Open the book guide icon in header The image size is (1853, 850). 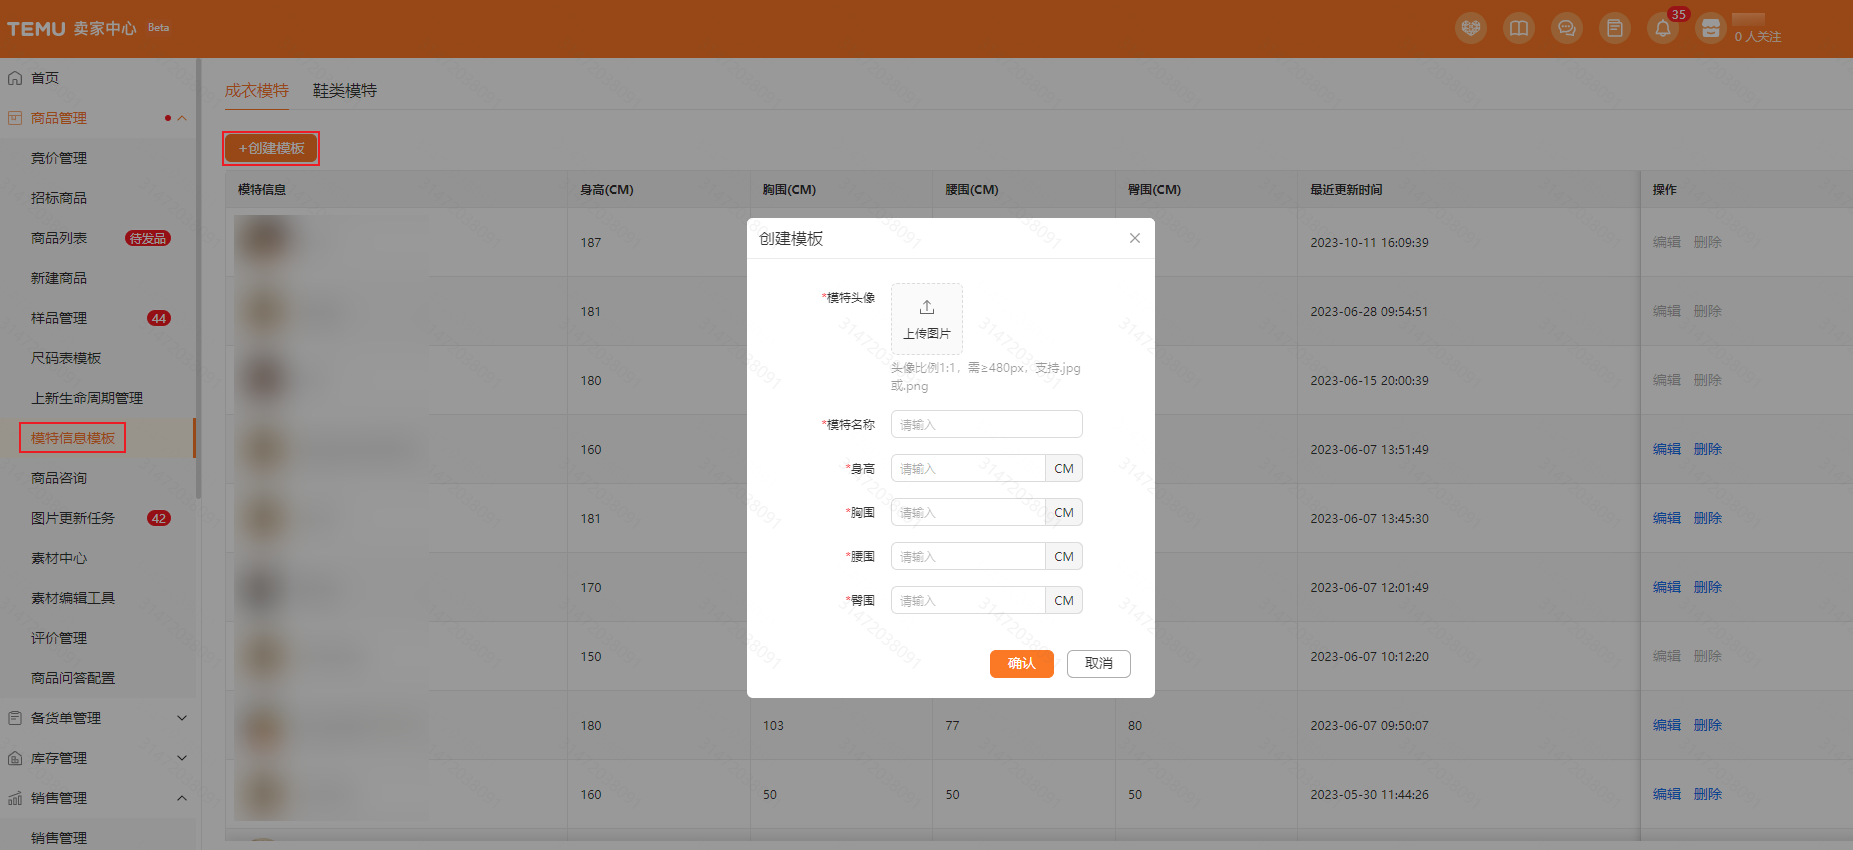coord(1518,29)
